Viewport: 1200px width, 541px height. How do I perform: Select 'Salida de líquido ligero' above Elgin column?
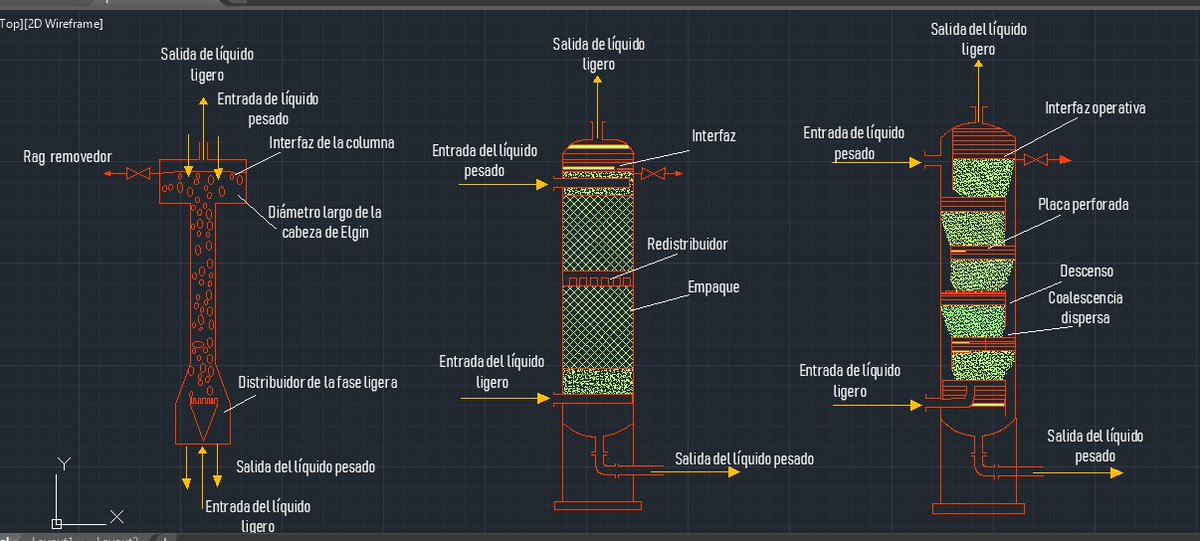pos(207,63)
